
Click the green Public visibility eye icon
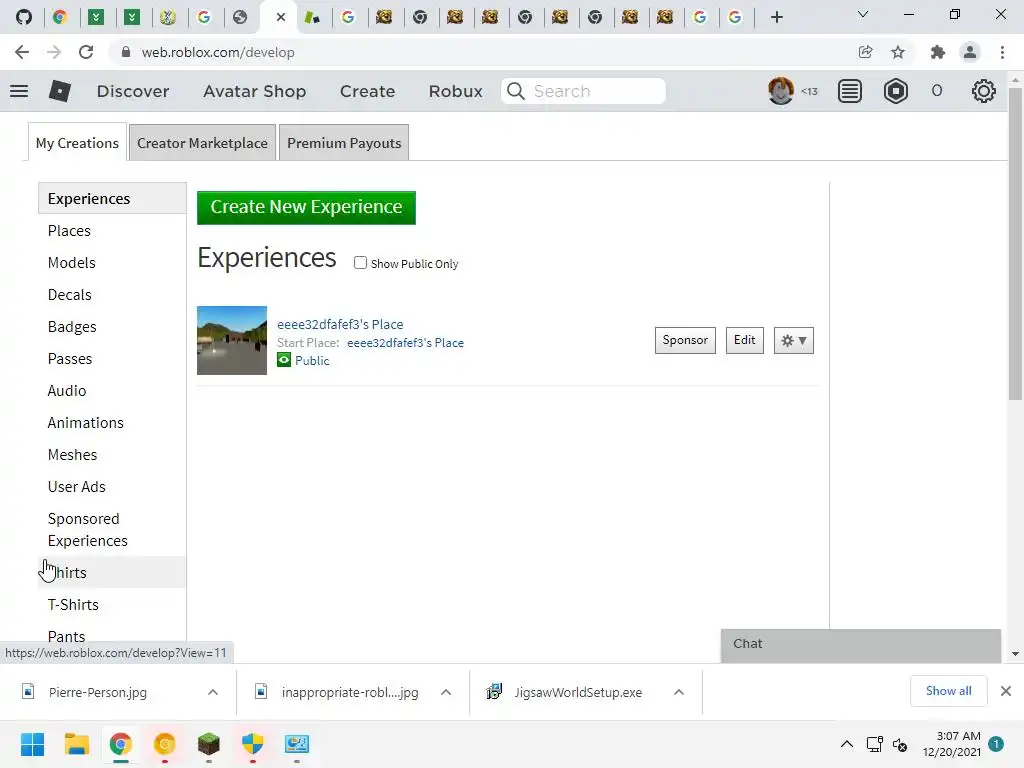pos(284,360)
